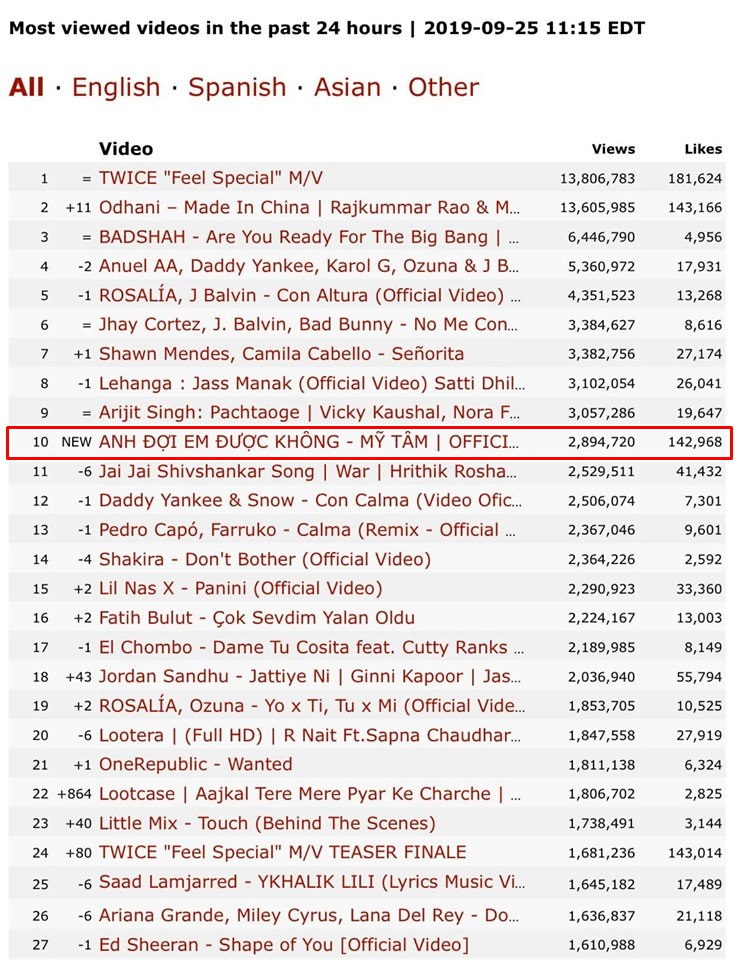Open Odhani – Made In China video
This screenshot has height=960, width=739.
click(310, 207)
